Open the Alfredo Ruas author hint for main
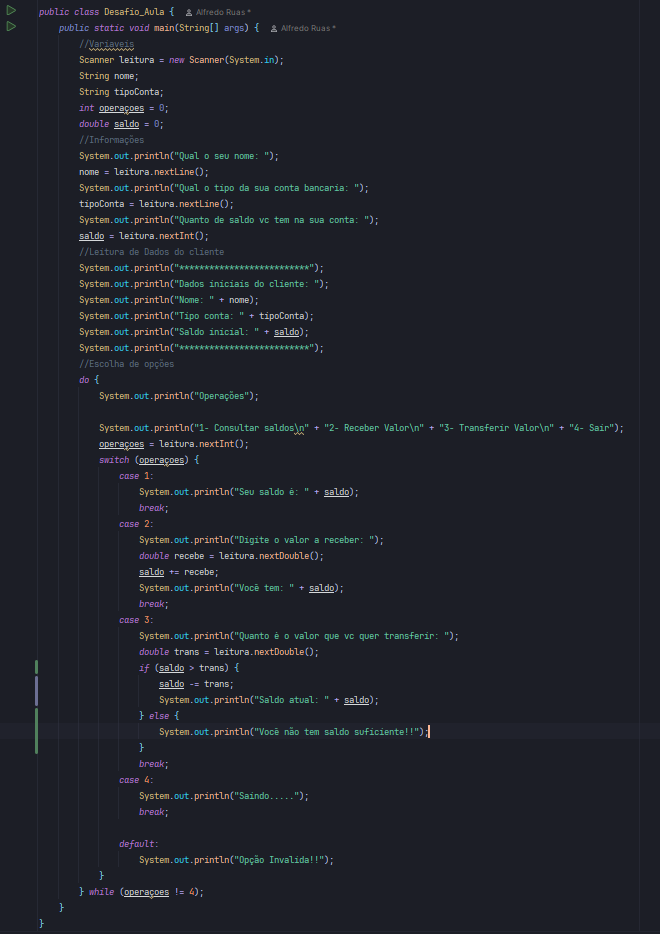The image size is (660, 934). click(x=308, y=28)
